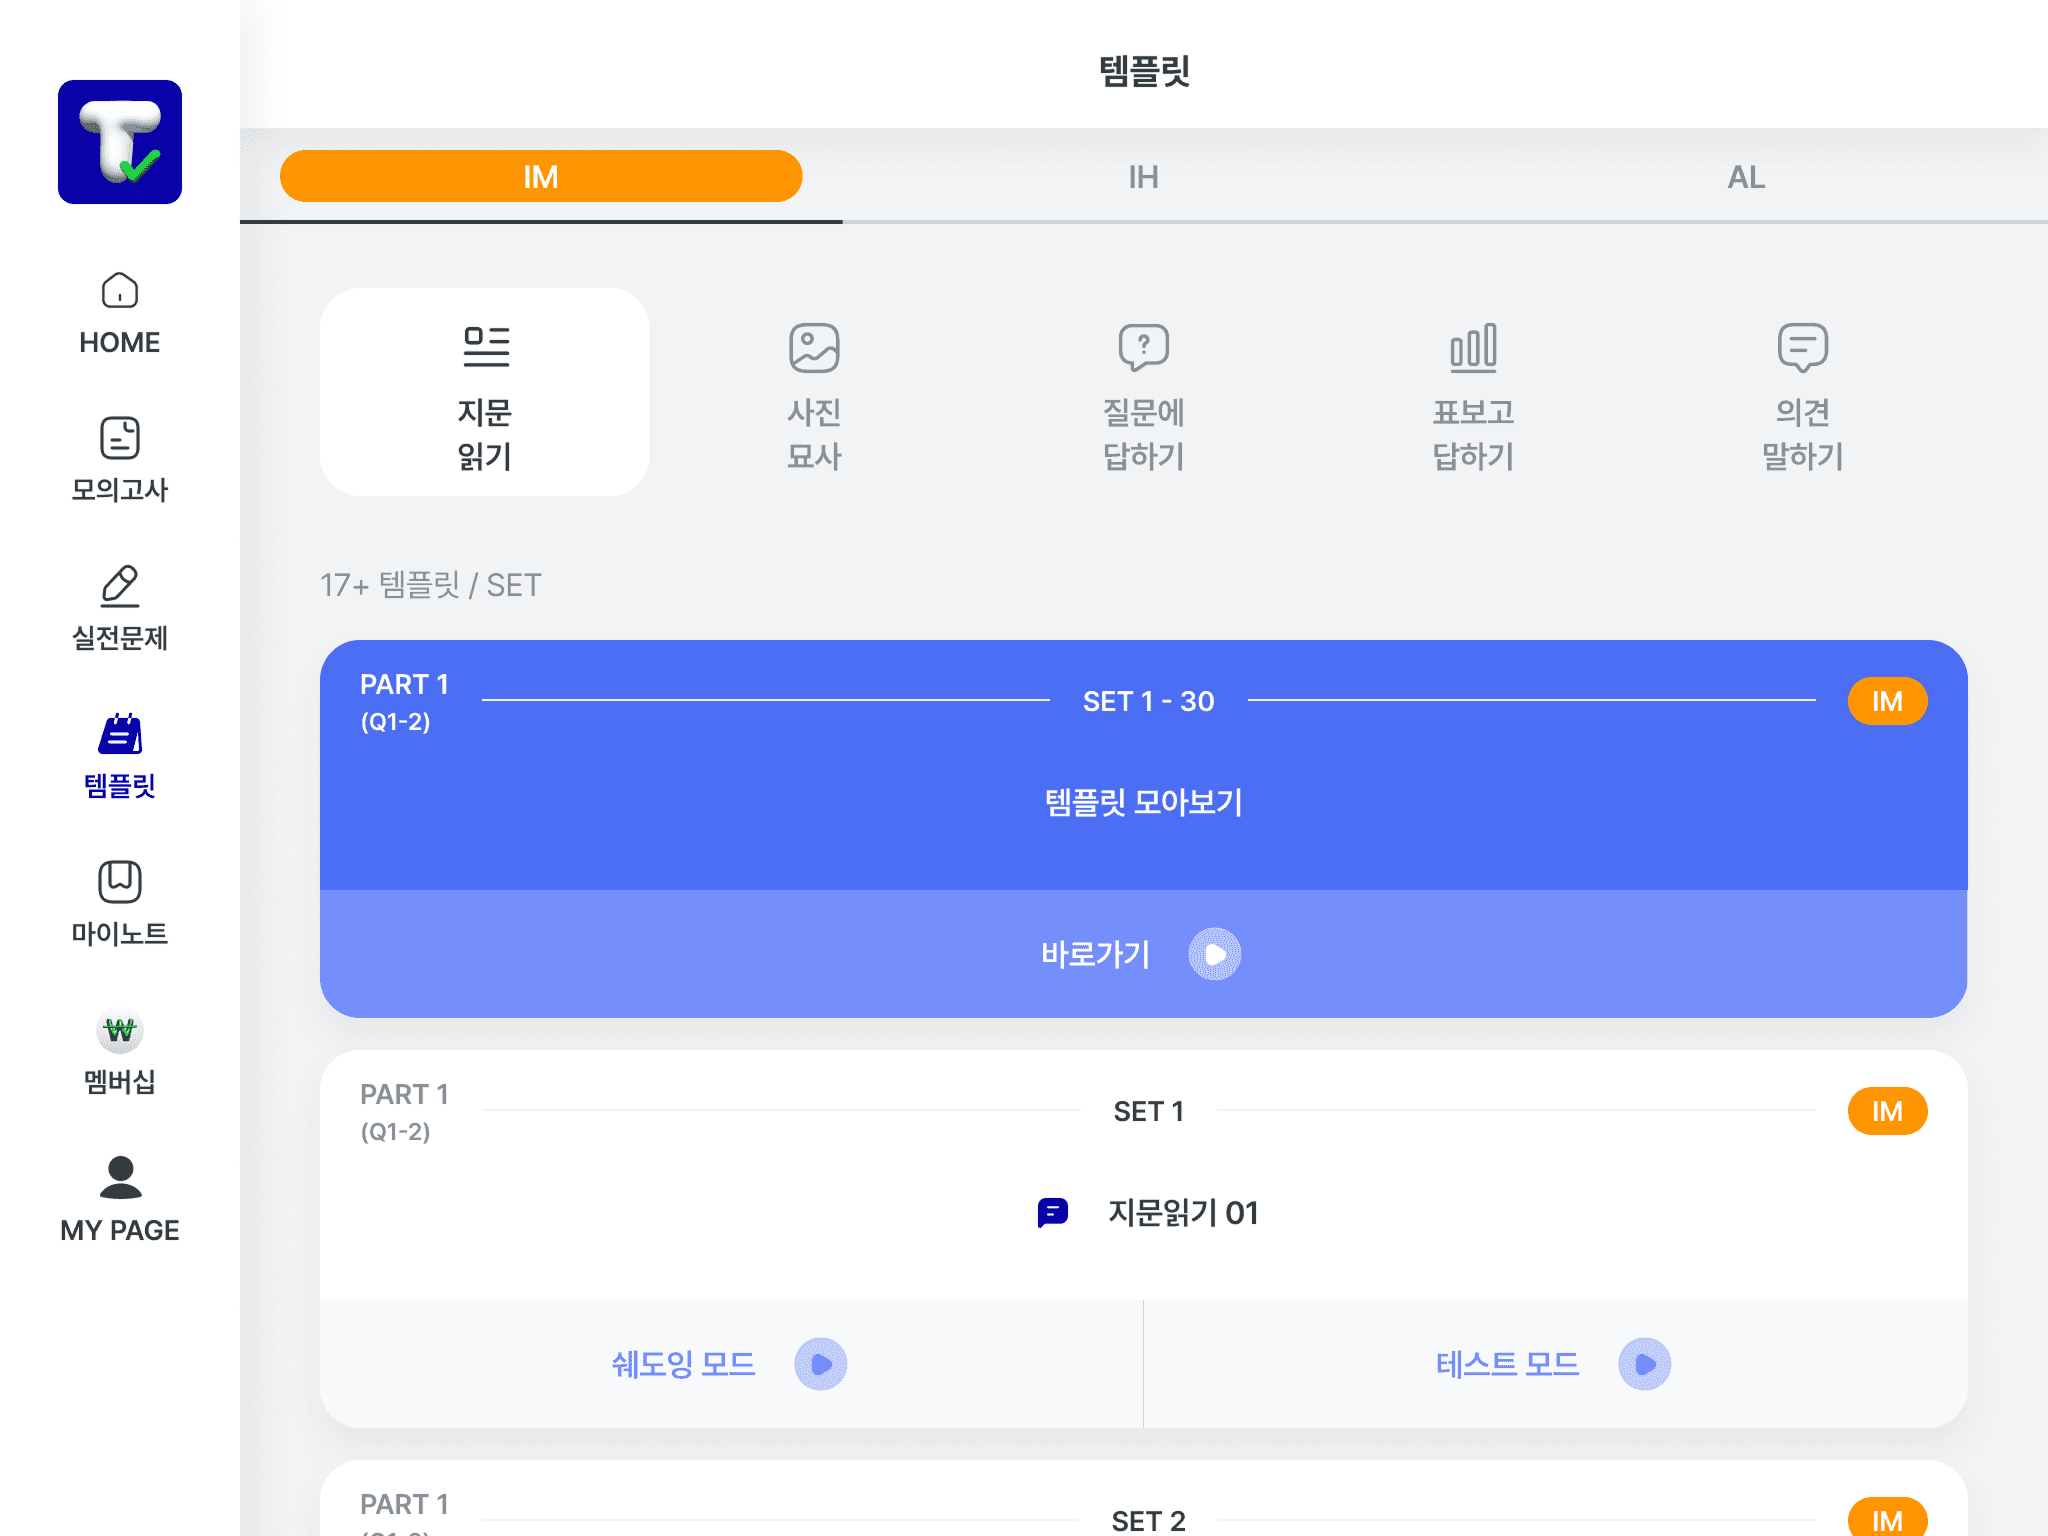The image size is (2048, 1536).
Task: Click IM badge on SET 1 - 30 card
Action: (x=1887, y=701)
